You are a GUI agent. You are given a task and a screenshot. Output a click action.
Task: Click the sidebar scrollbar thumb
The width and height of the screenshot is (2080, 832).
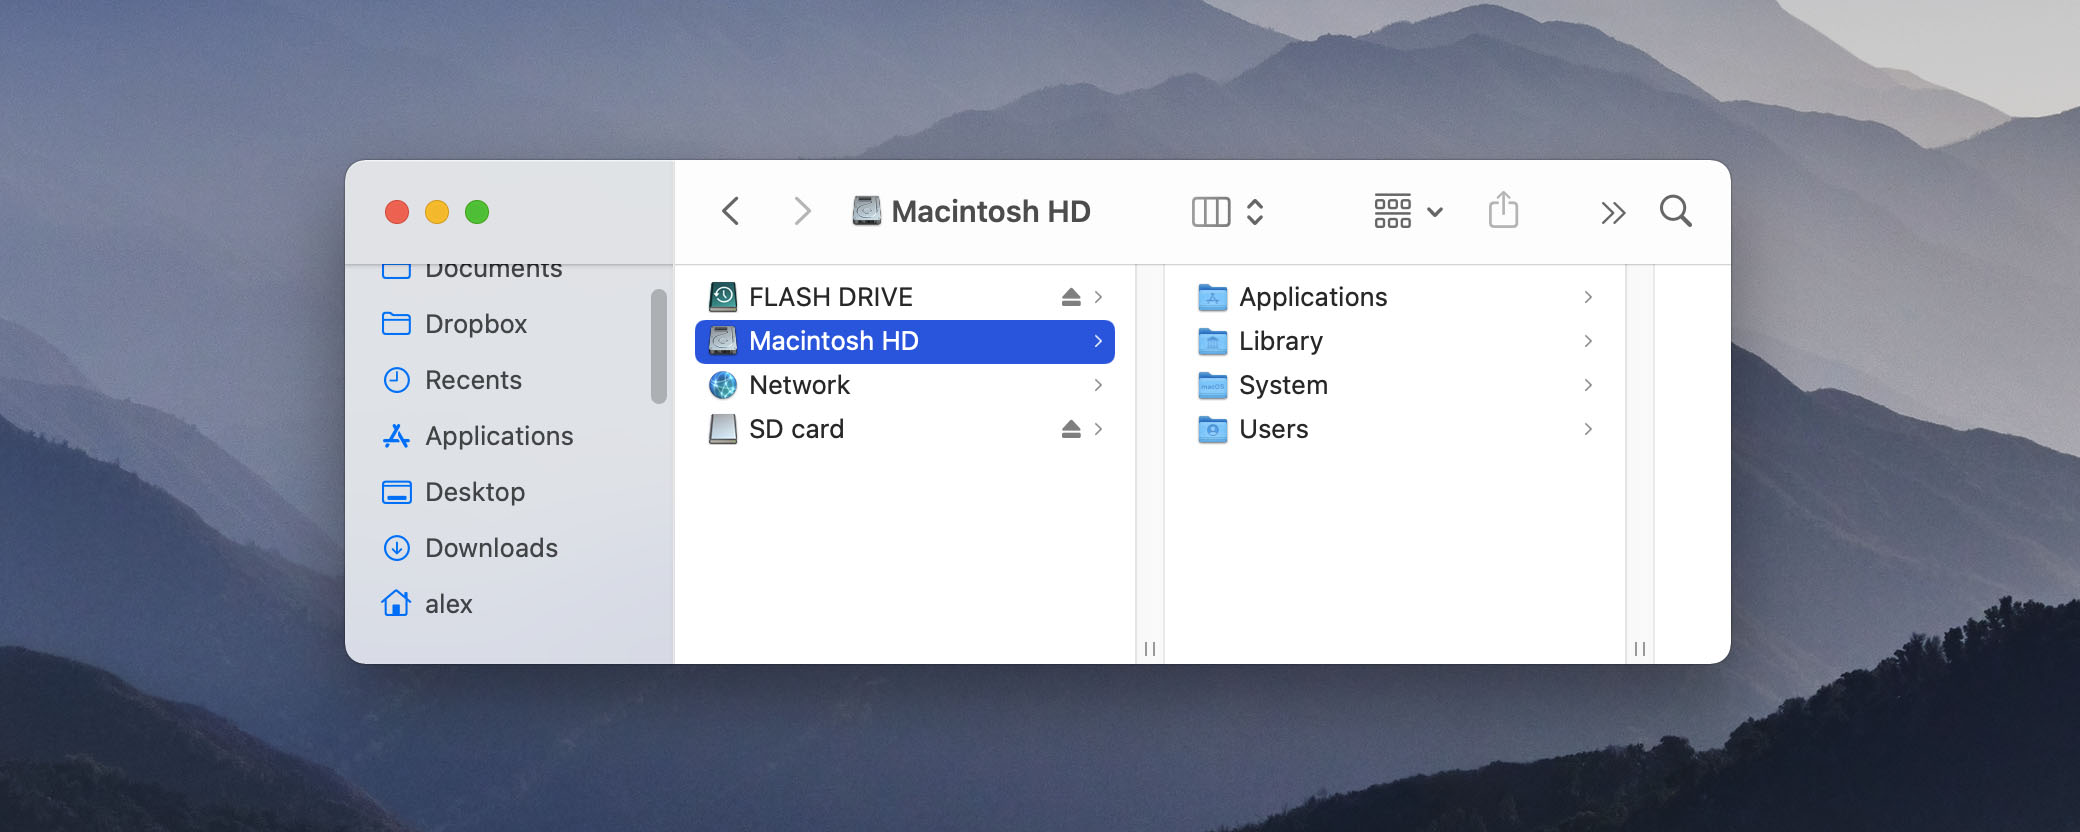pos(658,346)
